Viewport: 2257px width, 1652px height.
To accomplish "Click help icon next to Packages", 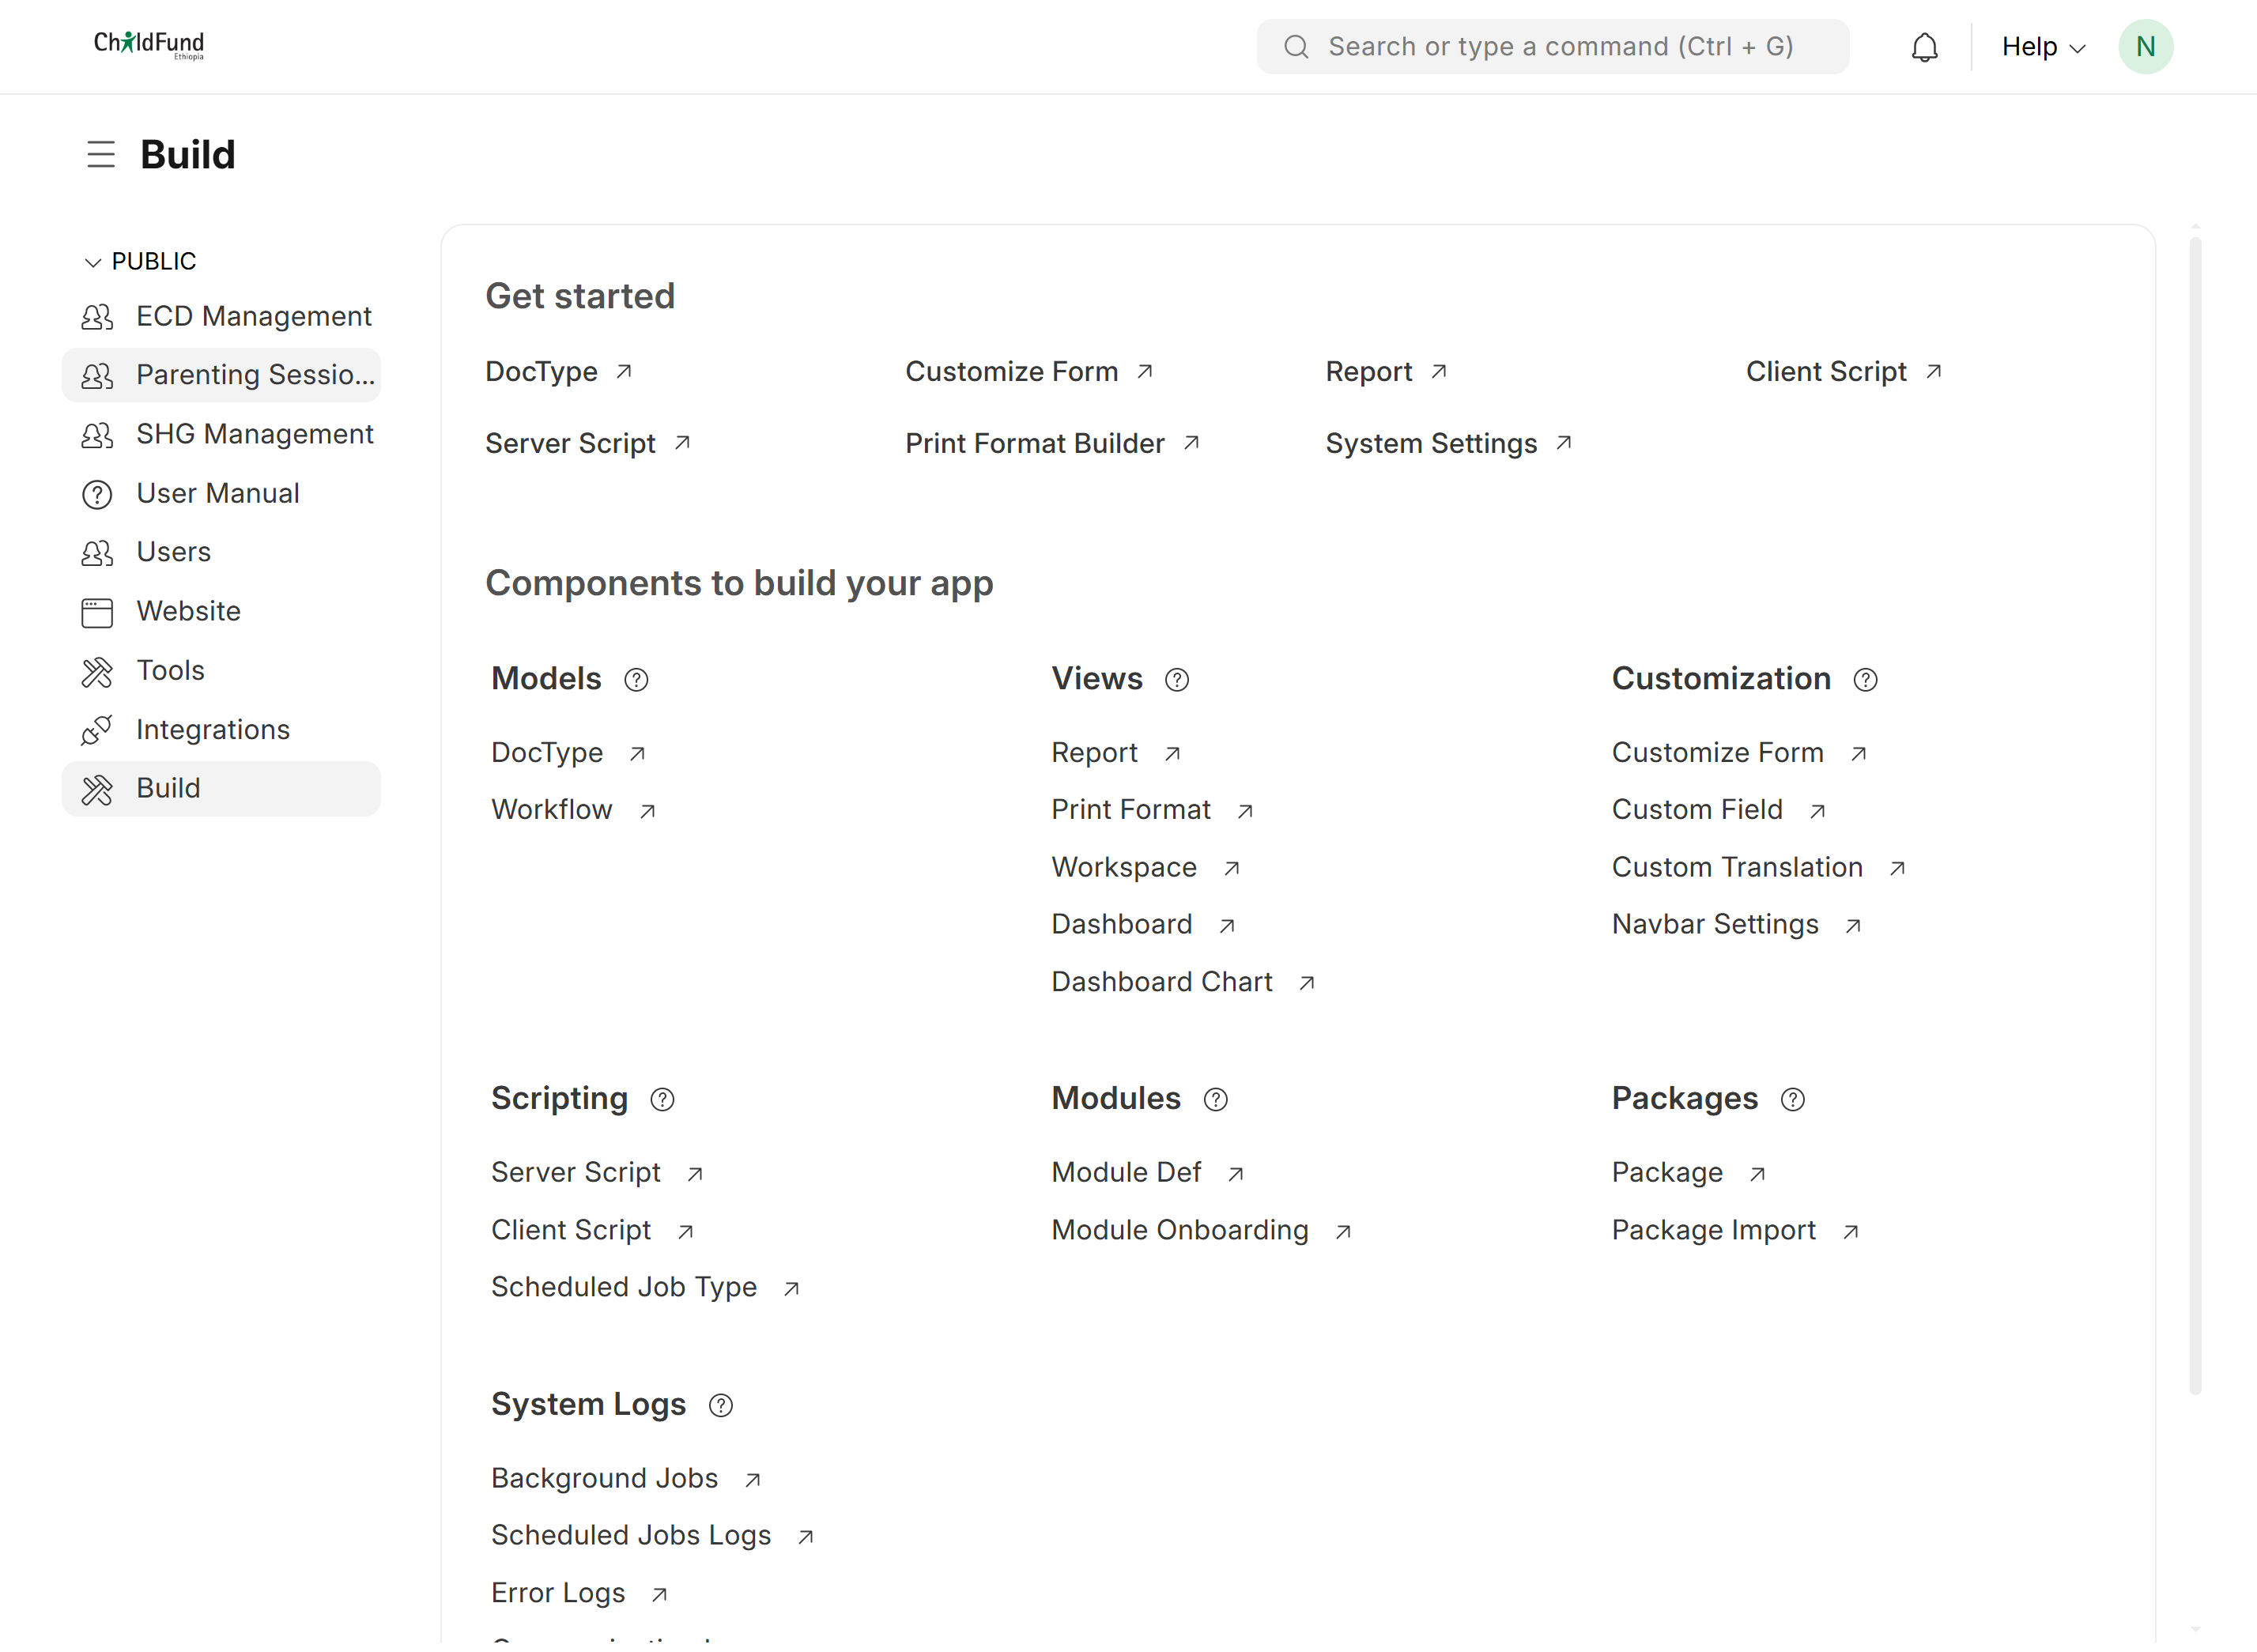I will [1793, 1100].
